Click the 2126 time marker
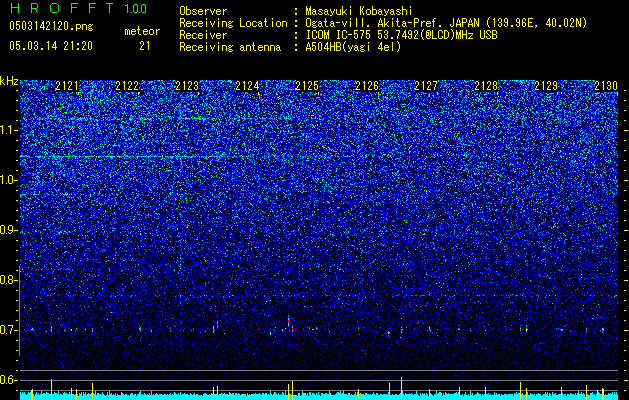629x400 pixels. (367, 86)
